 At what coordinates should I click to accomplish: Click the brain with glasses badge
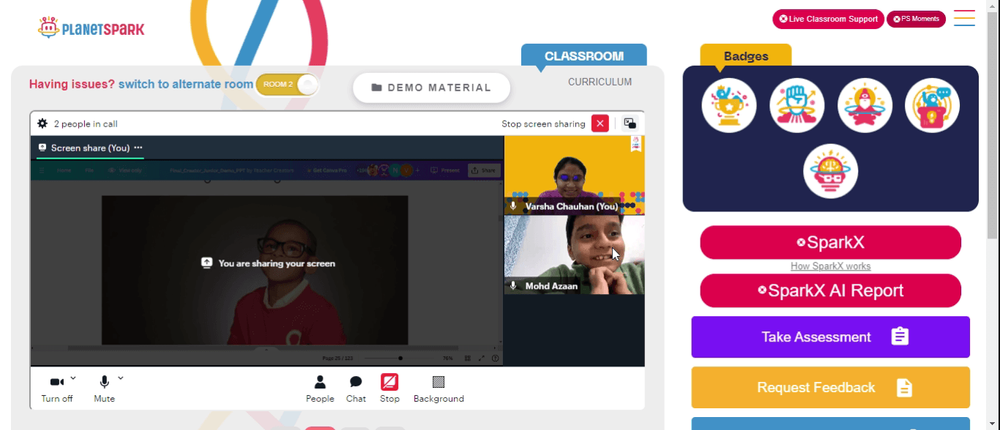(x=830, y=171)
